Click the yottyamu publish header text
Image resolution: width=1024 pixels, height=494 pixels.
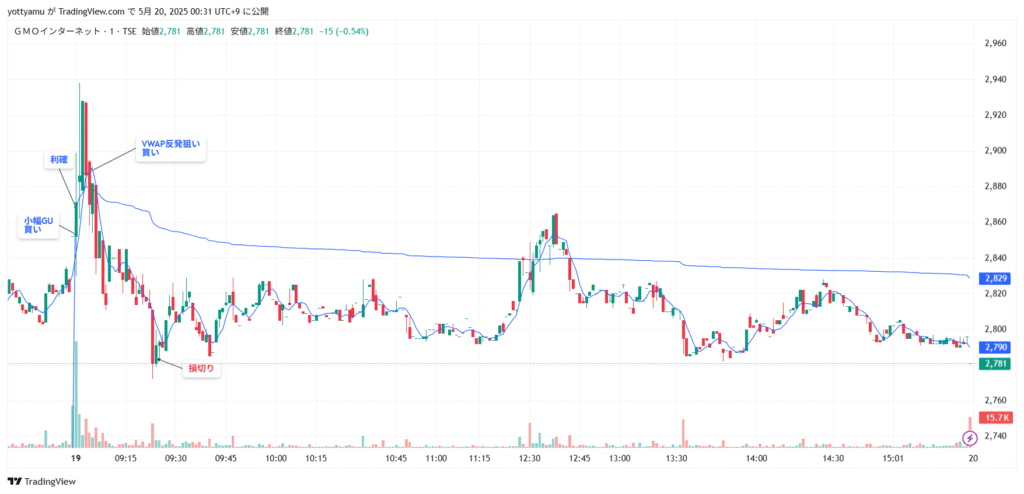[137, 11]
